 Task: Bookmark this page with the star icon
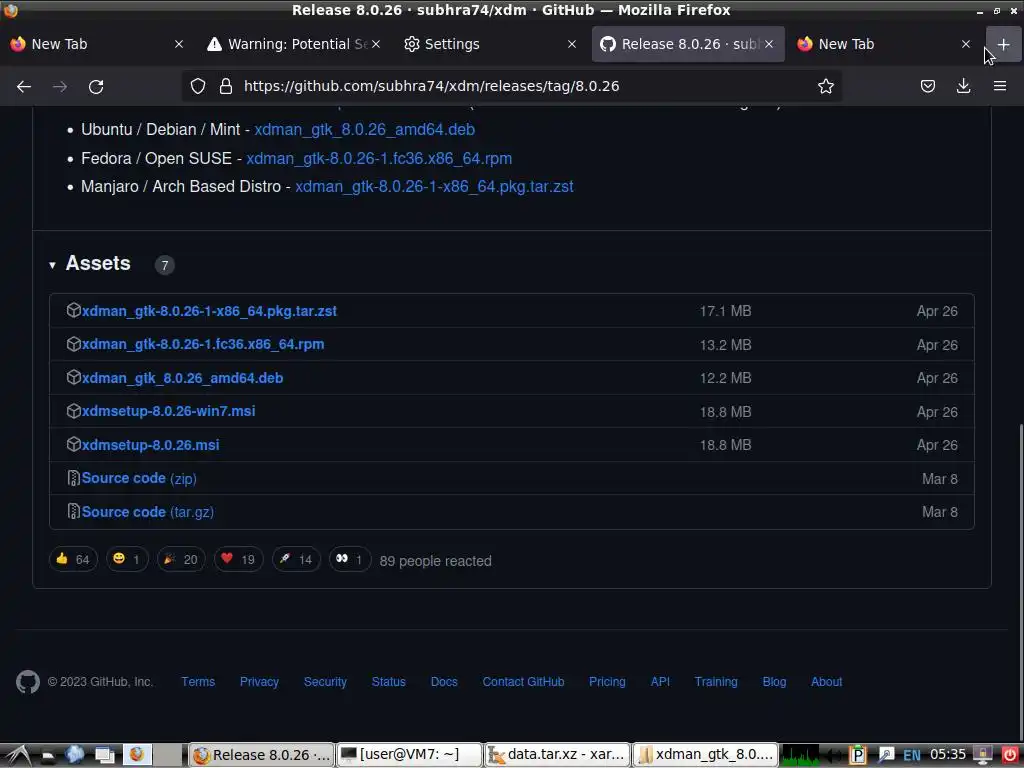click(x=825, y=86)
